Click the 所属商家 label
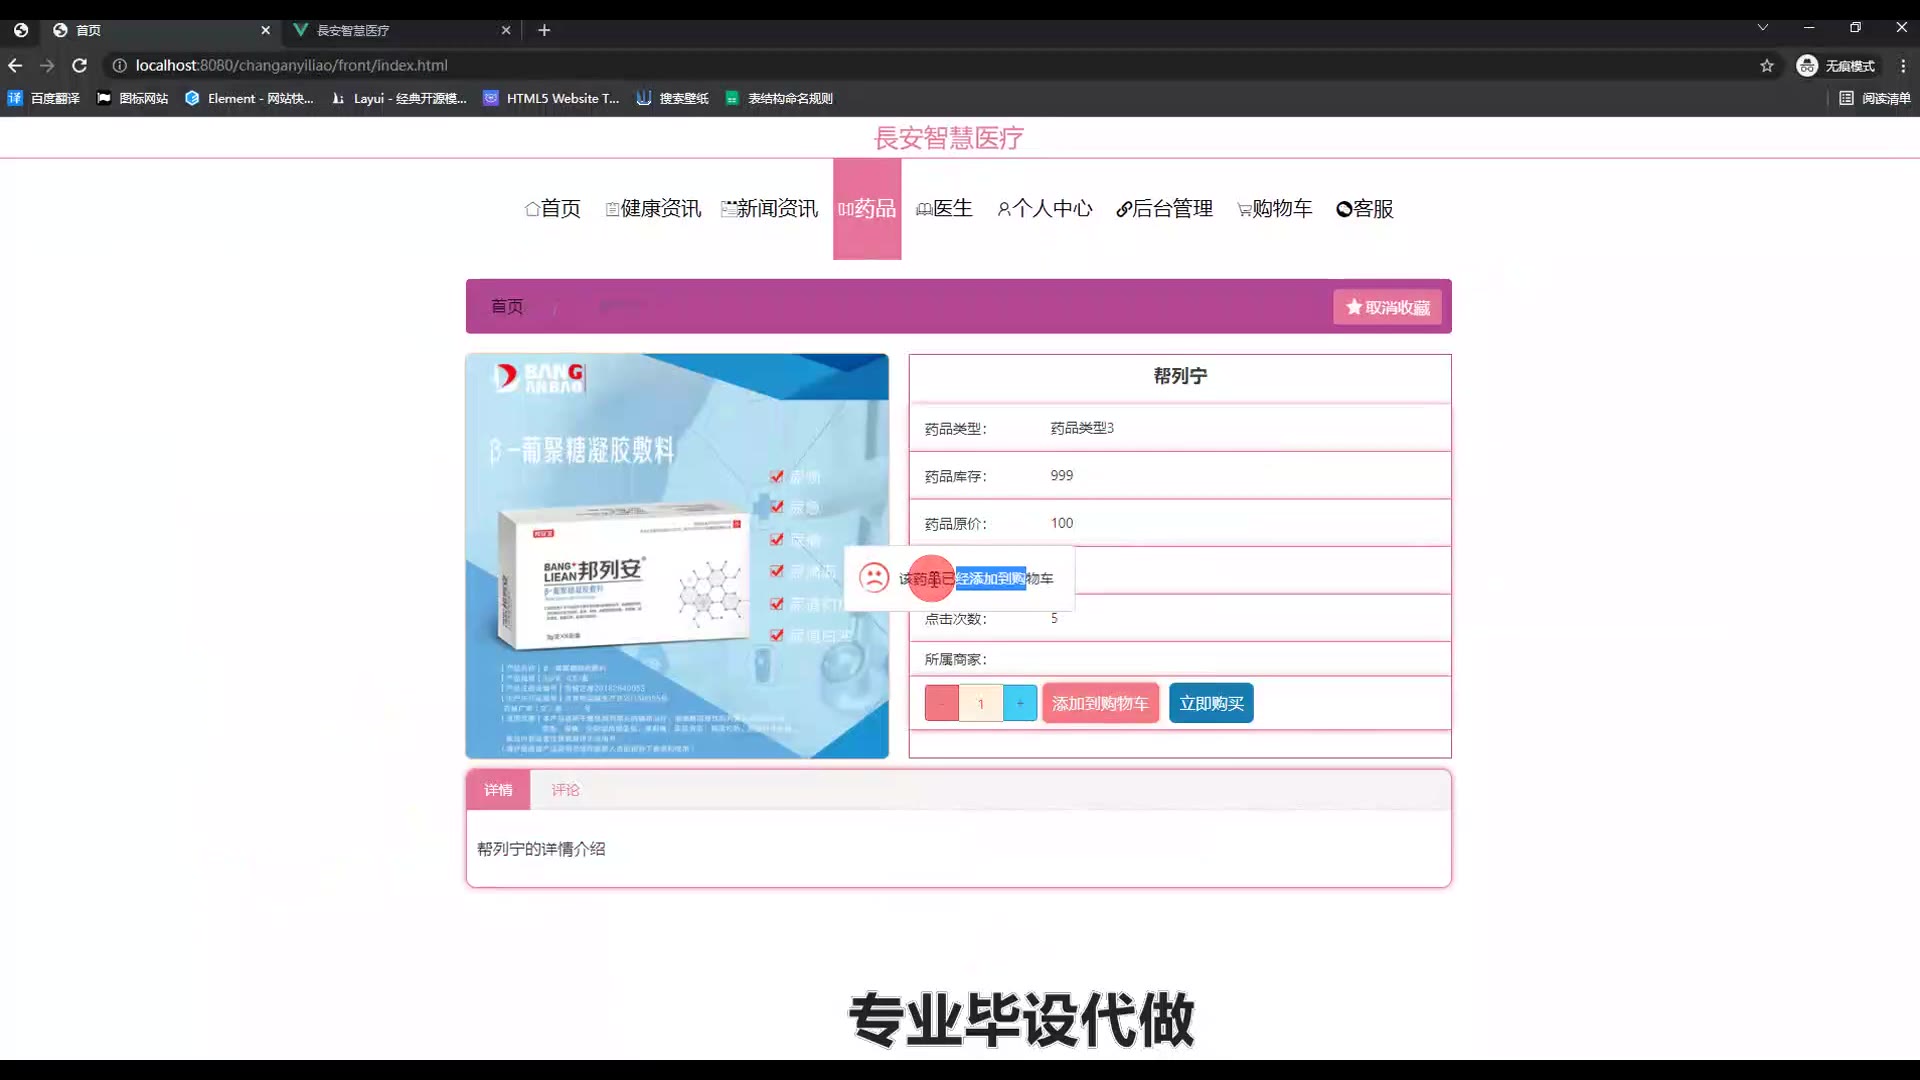This screenshot has height=1080, width=1920. pyautogui.click(x=955, y=659)
